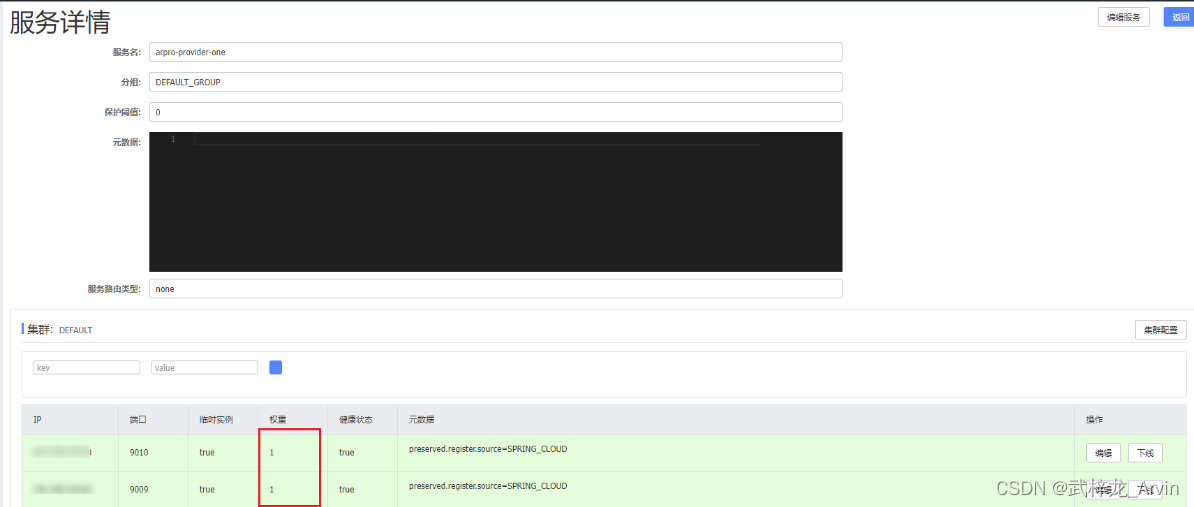This screenshot has height=507, width=1194.
Task: Click metadata text in the 9010 row
Action: (x=488, y=448)
